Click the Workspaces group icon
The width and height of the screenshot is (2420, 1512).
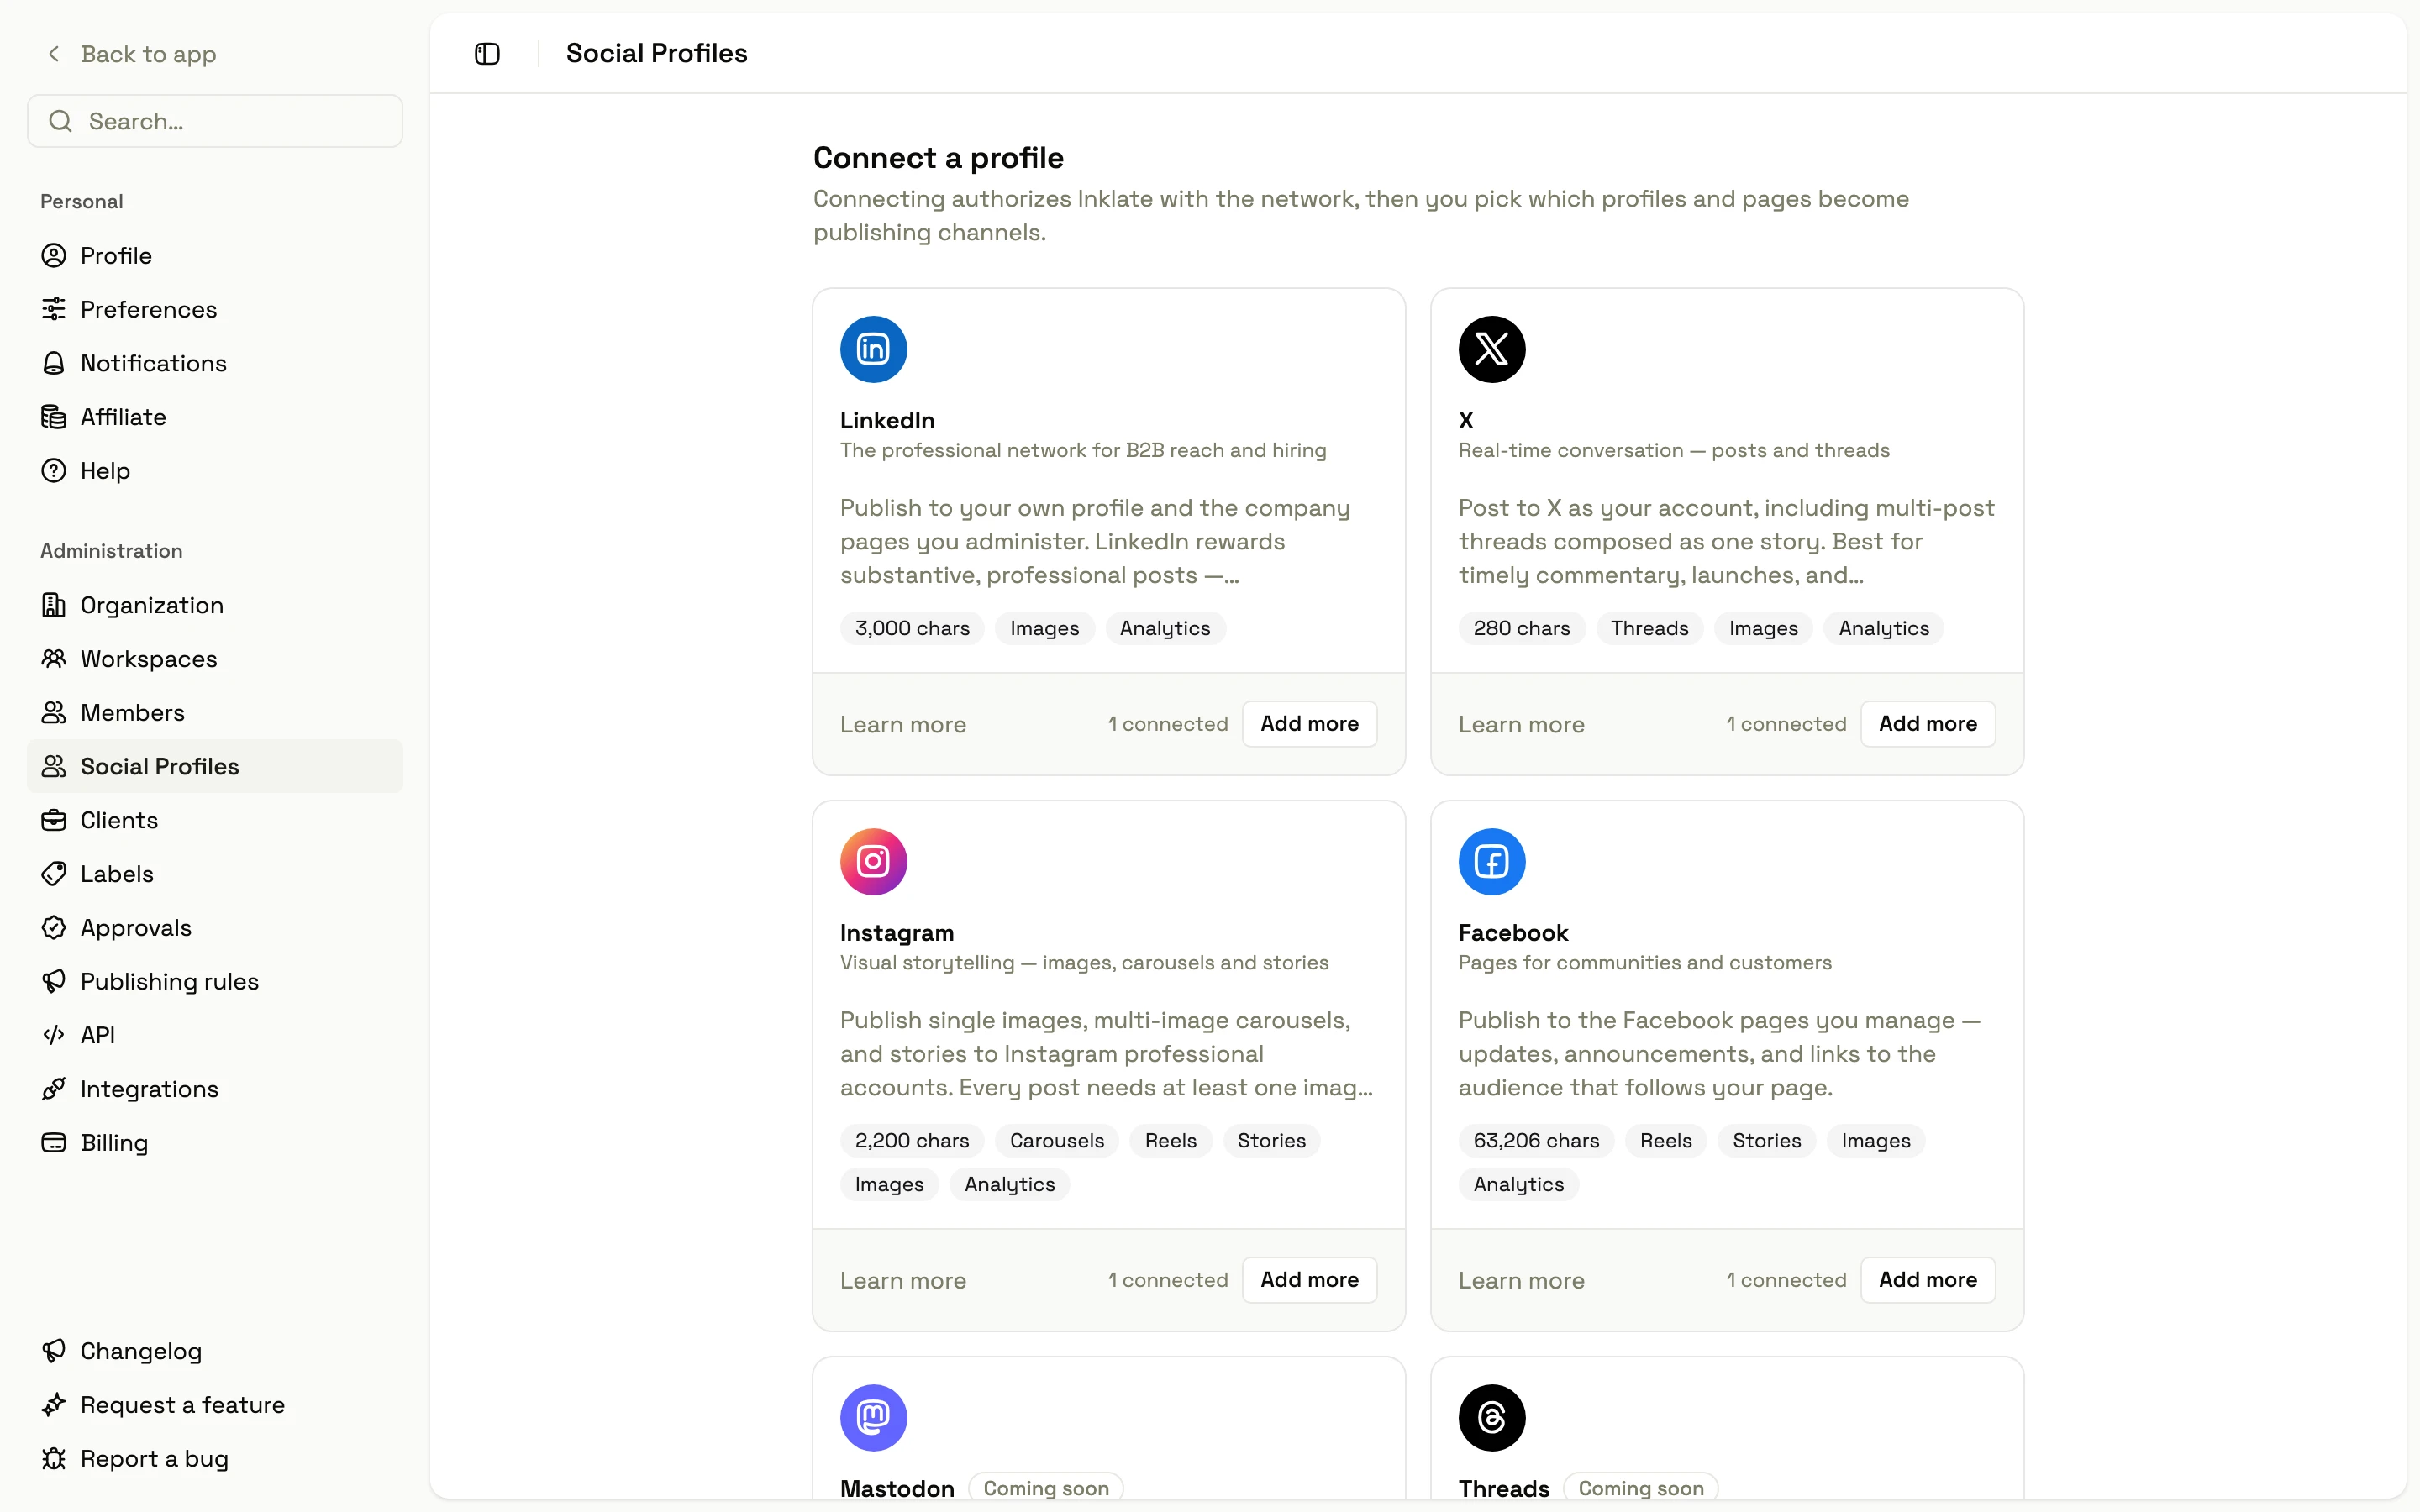click(54, 659)
